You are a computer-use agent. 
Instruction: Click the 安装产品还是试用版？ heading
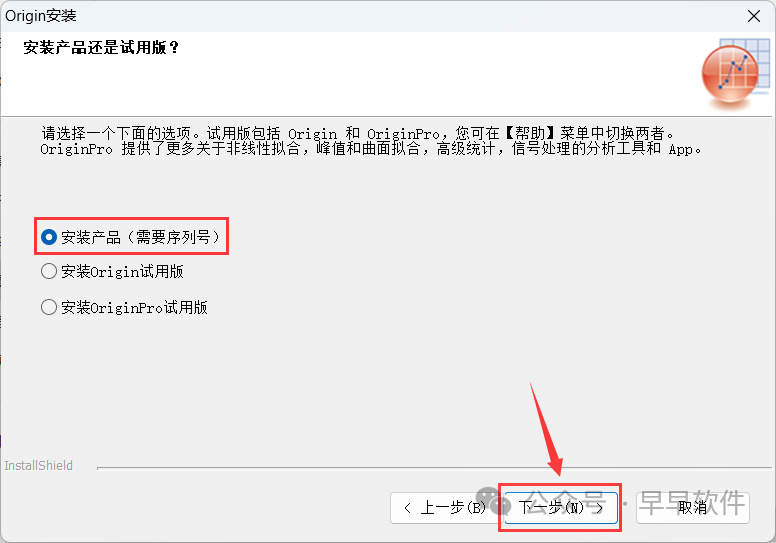100,48
